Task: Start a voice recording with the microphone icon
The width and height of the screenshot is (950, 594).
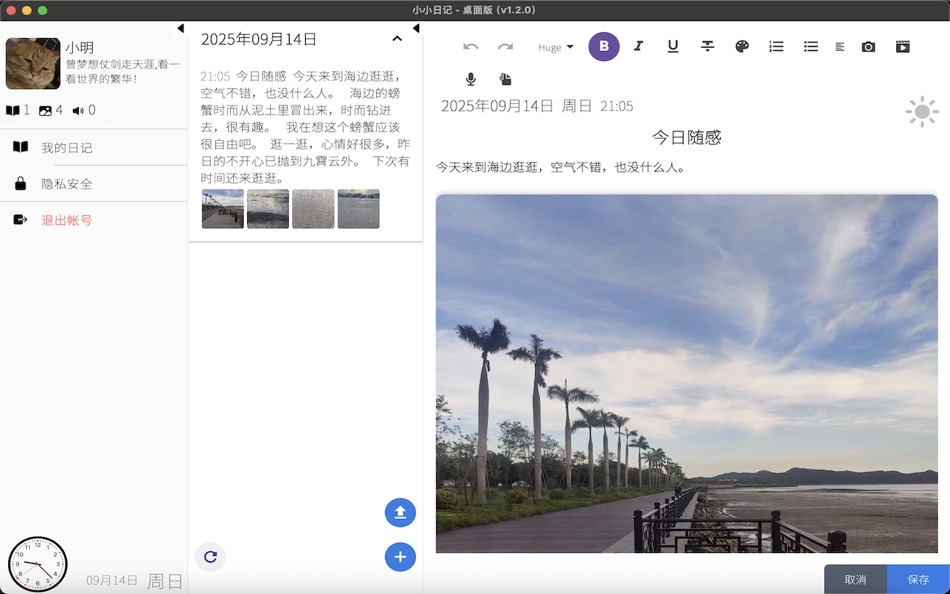Action: (x=470, y=79)
